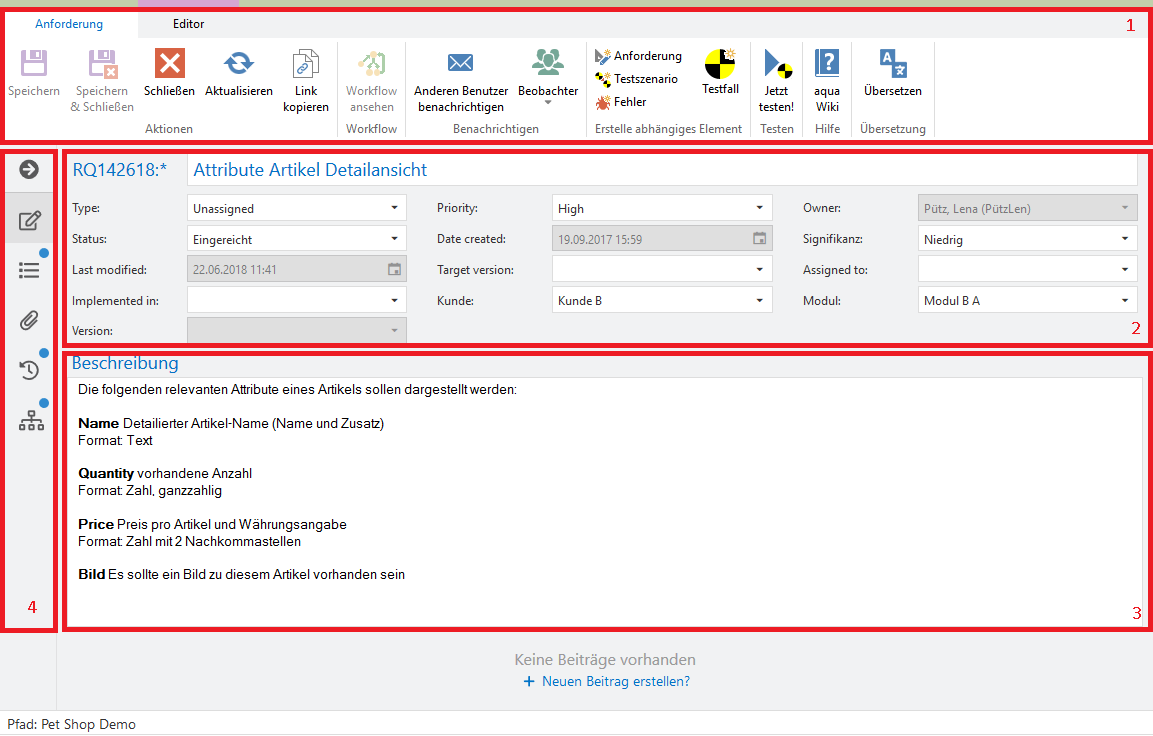Click the requirement title text field

tap(660, 170)
